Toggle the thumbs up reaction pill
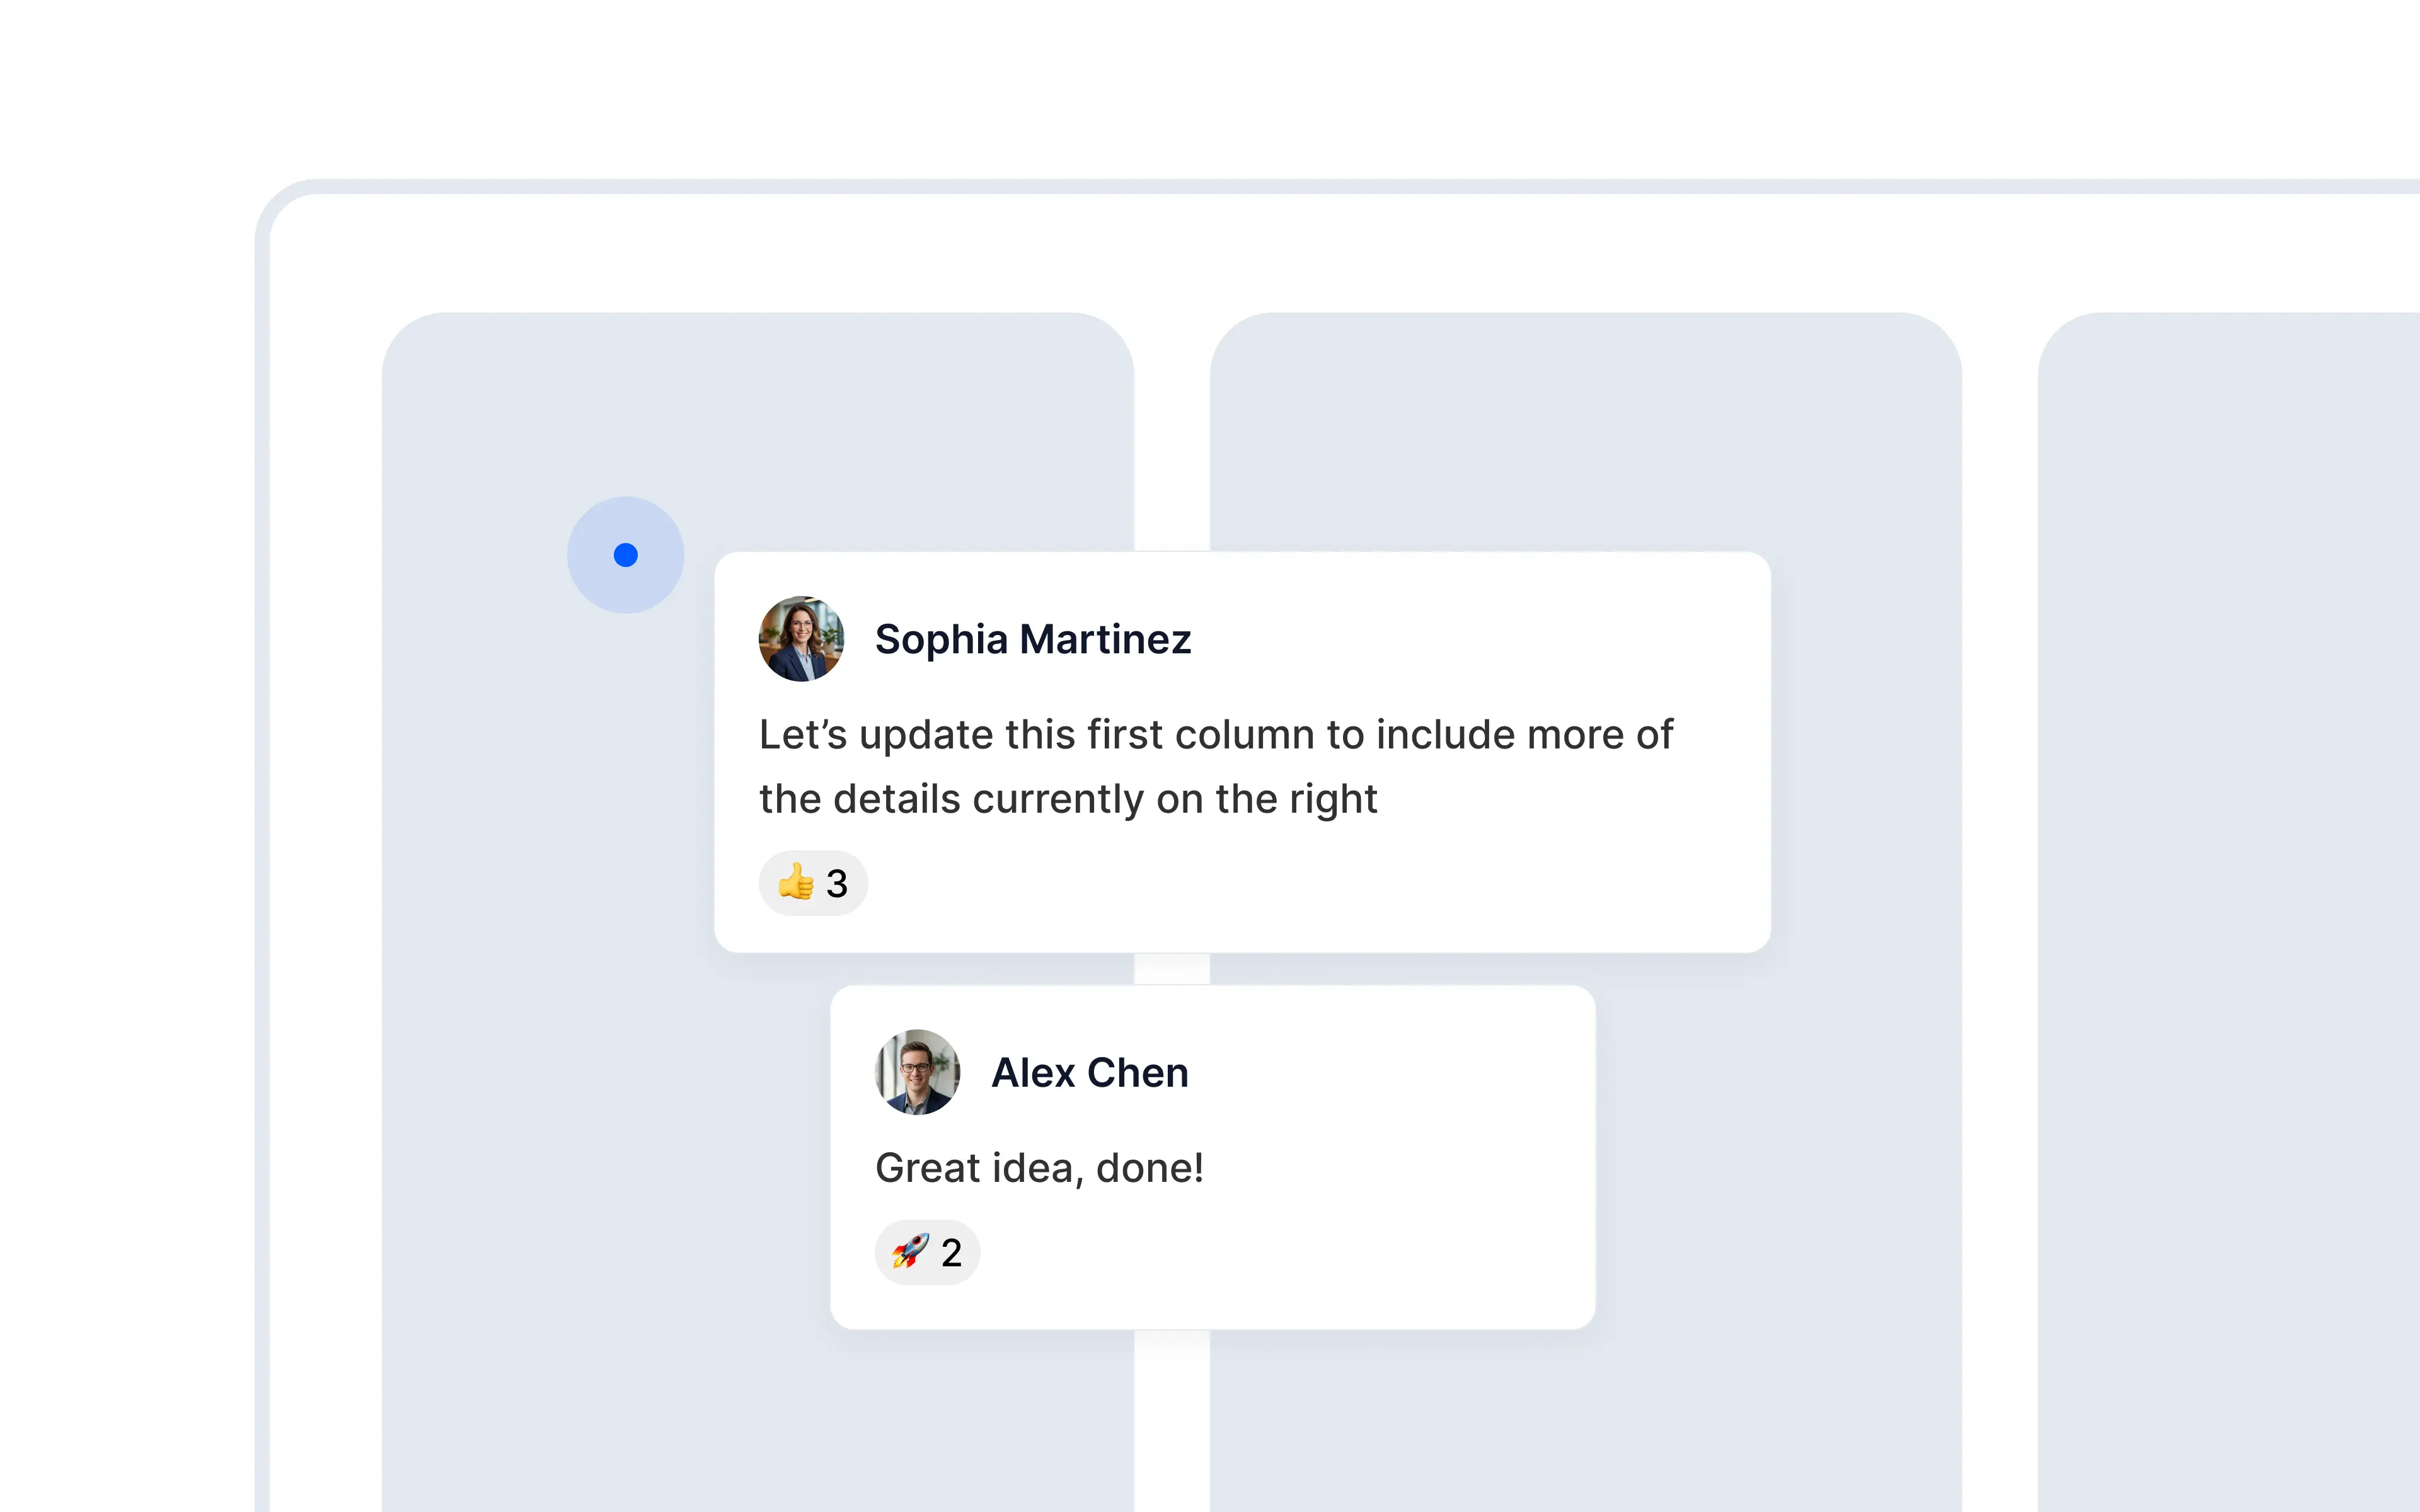The image size is (2420, 1512). tap(813, 883)
